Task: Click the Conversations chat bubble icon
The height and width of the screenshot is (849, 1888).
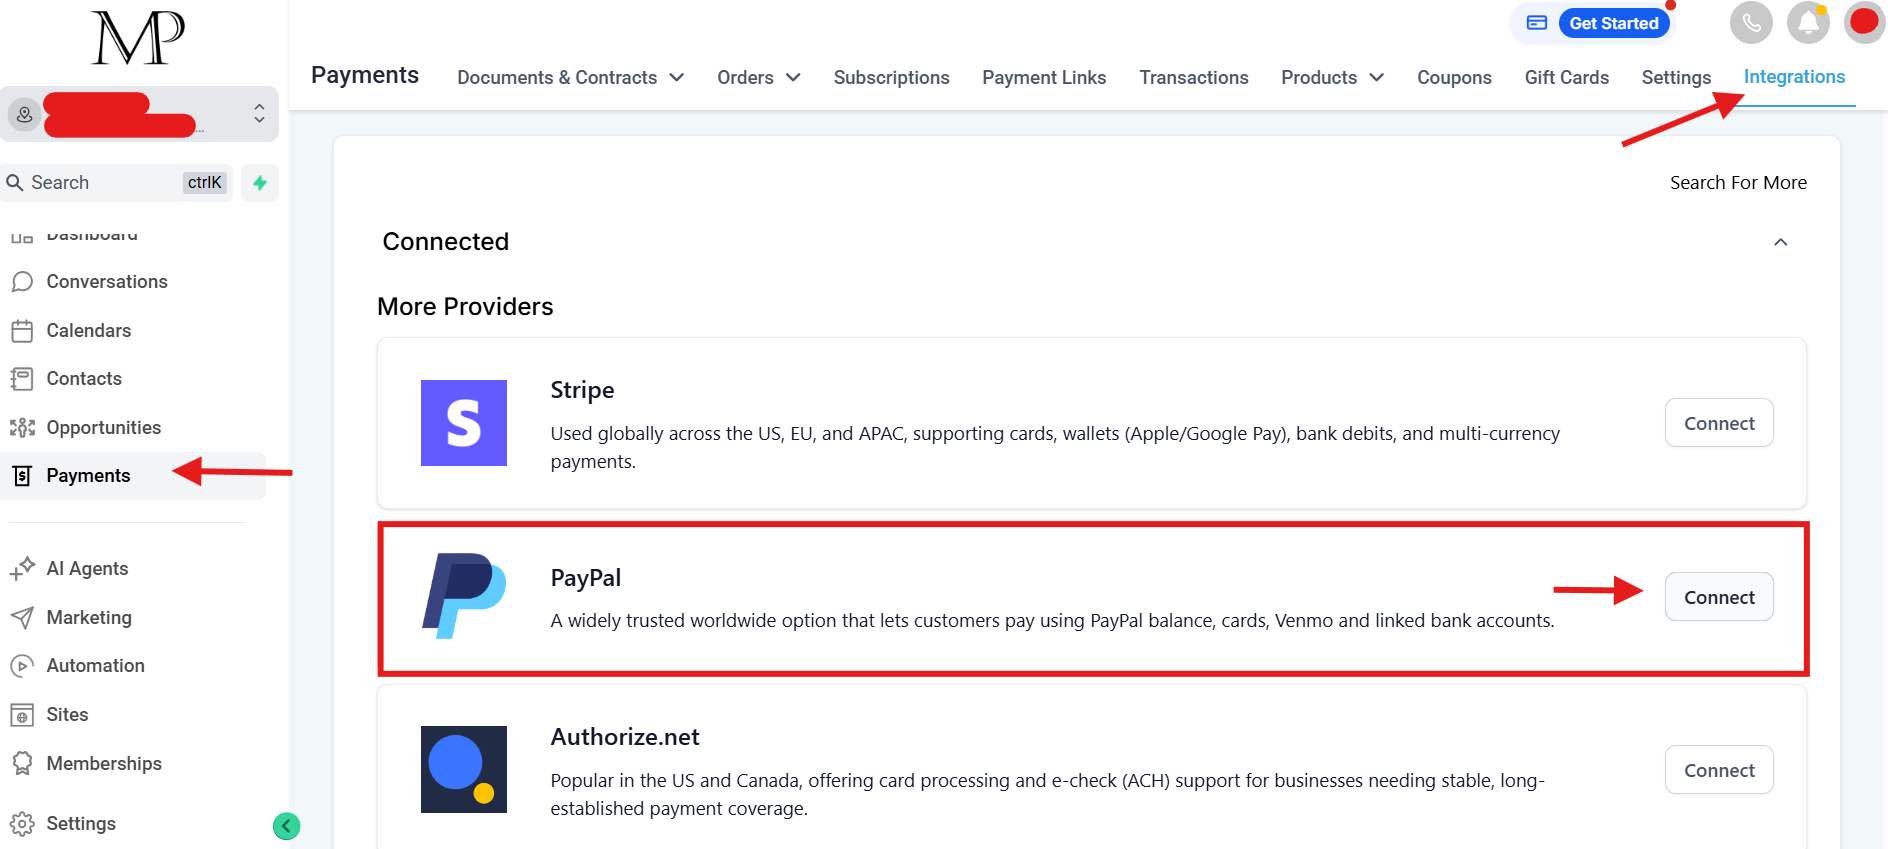Action: [x=22, y=282]
